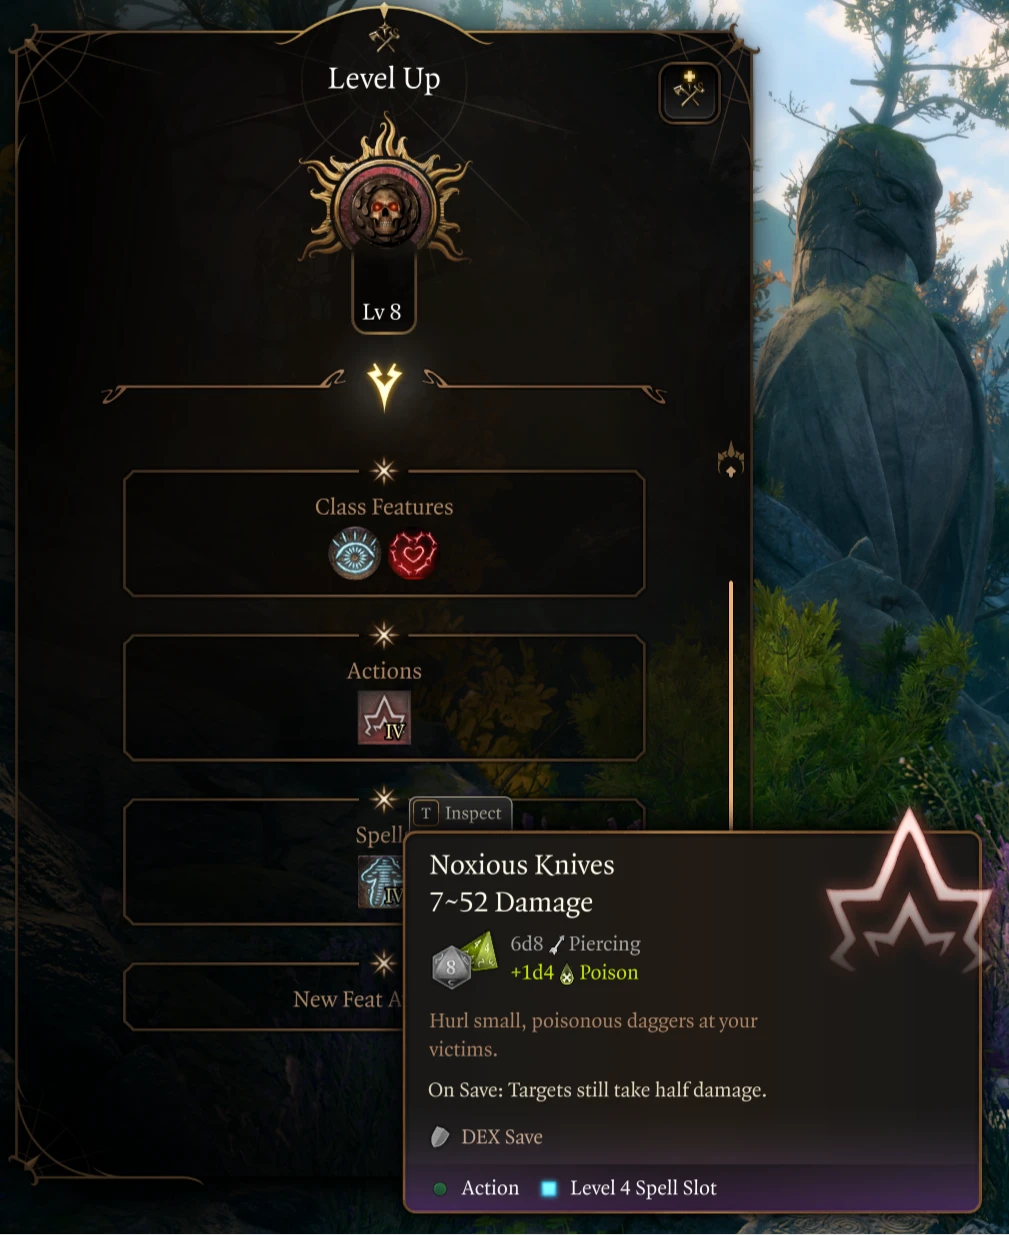Click the crown scroll-to-top icon above scrollbar
The image size is (1009, 1235).
coord(731,459)
